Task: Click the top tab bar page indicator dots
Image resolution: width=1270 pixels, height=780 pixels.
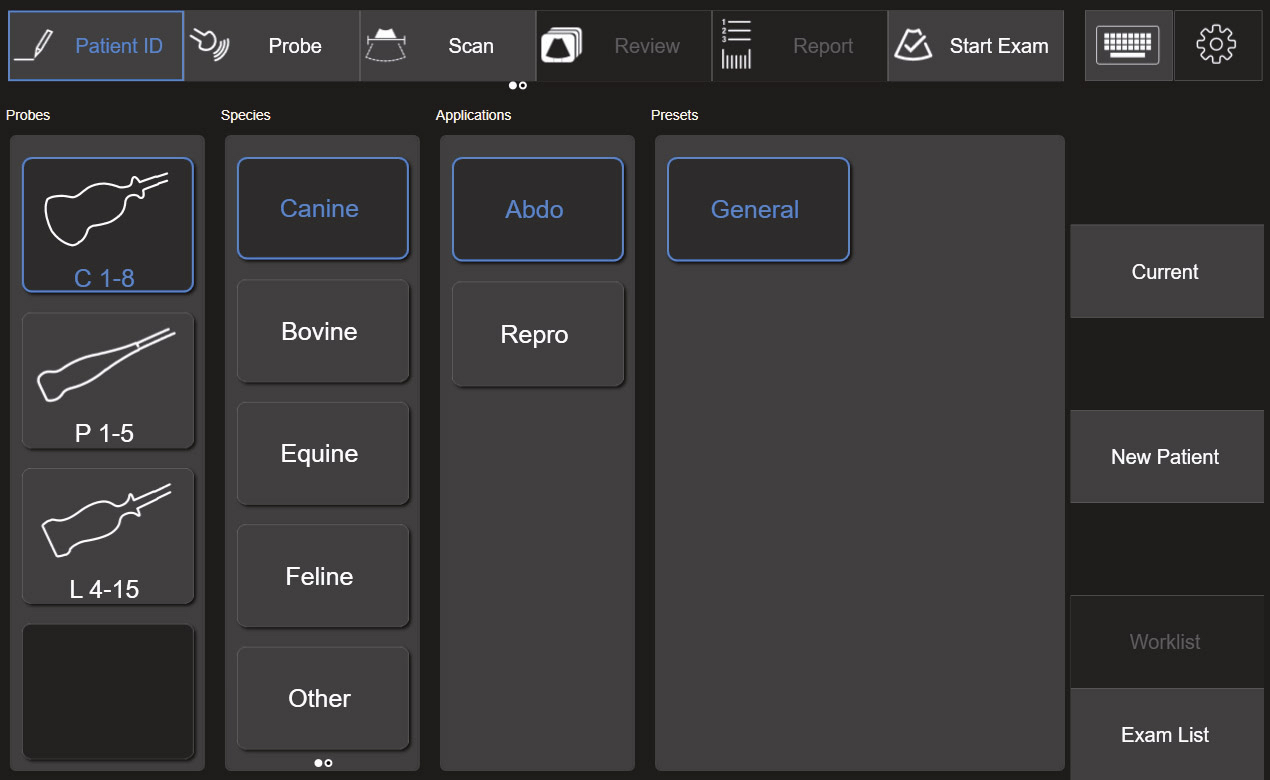Action: pyautogui.click(x=518, y=86)
